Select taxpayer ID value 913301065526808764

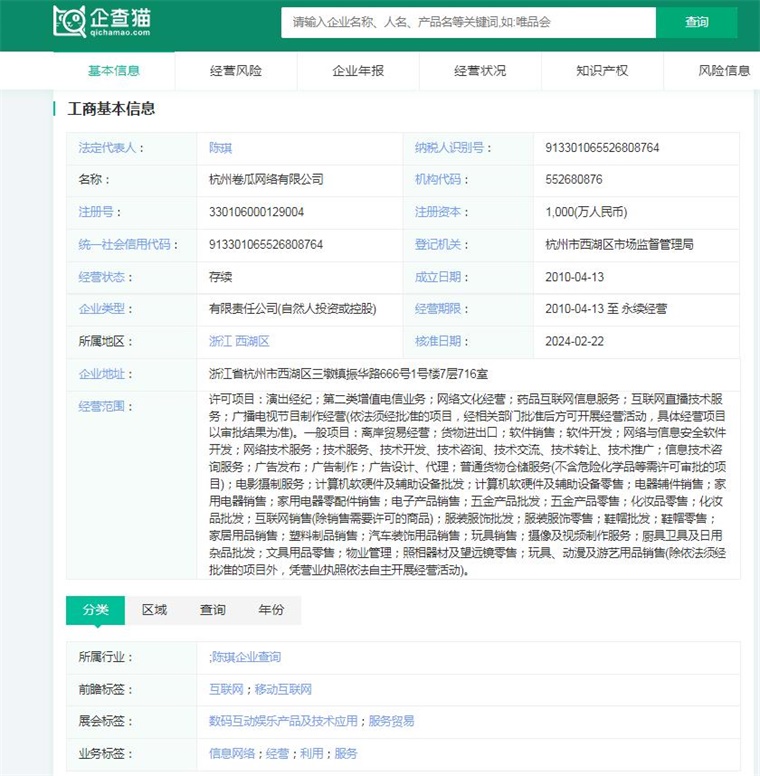point(602,147)
